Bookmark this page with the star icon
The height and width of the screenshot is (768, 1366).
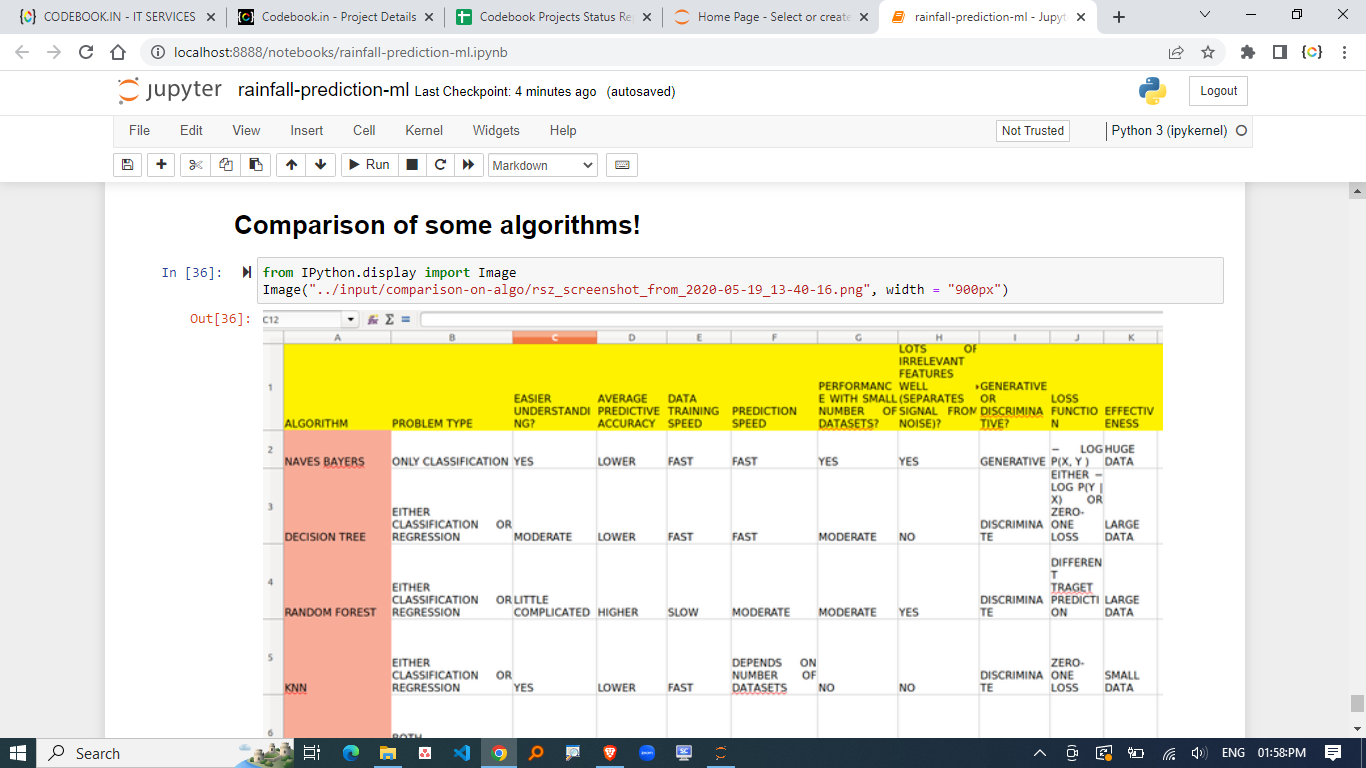(1208, 52)
